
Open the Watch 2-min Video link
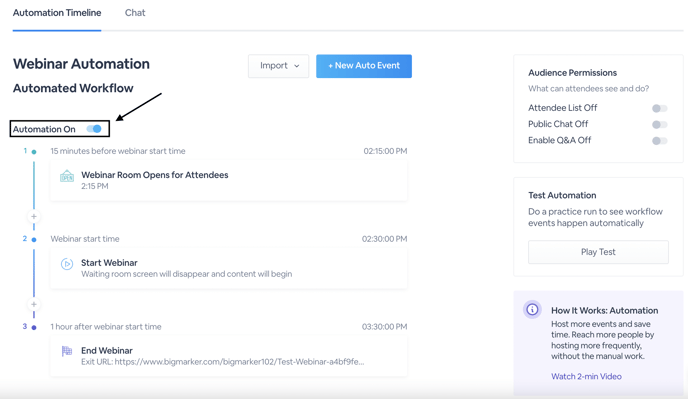coord(586,376)
